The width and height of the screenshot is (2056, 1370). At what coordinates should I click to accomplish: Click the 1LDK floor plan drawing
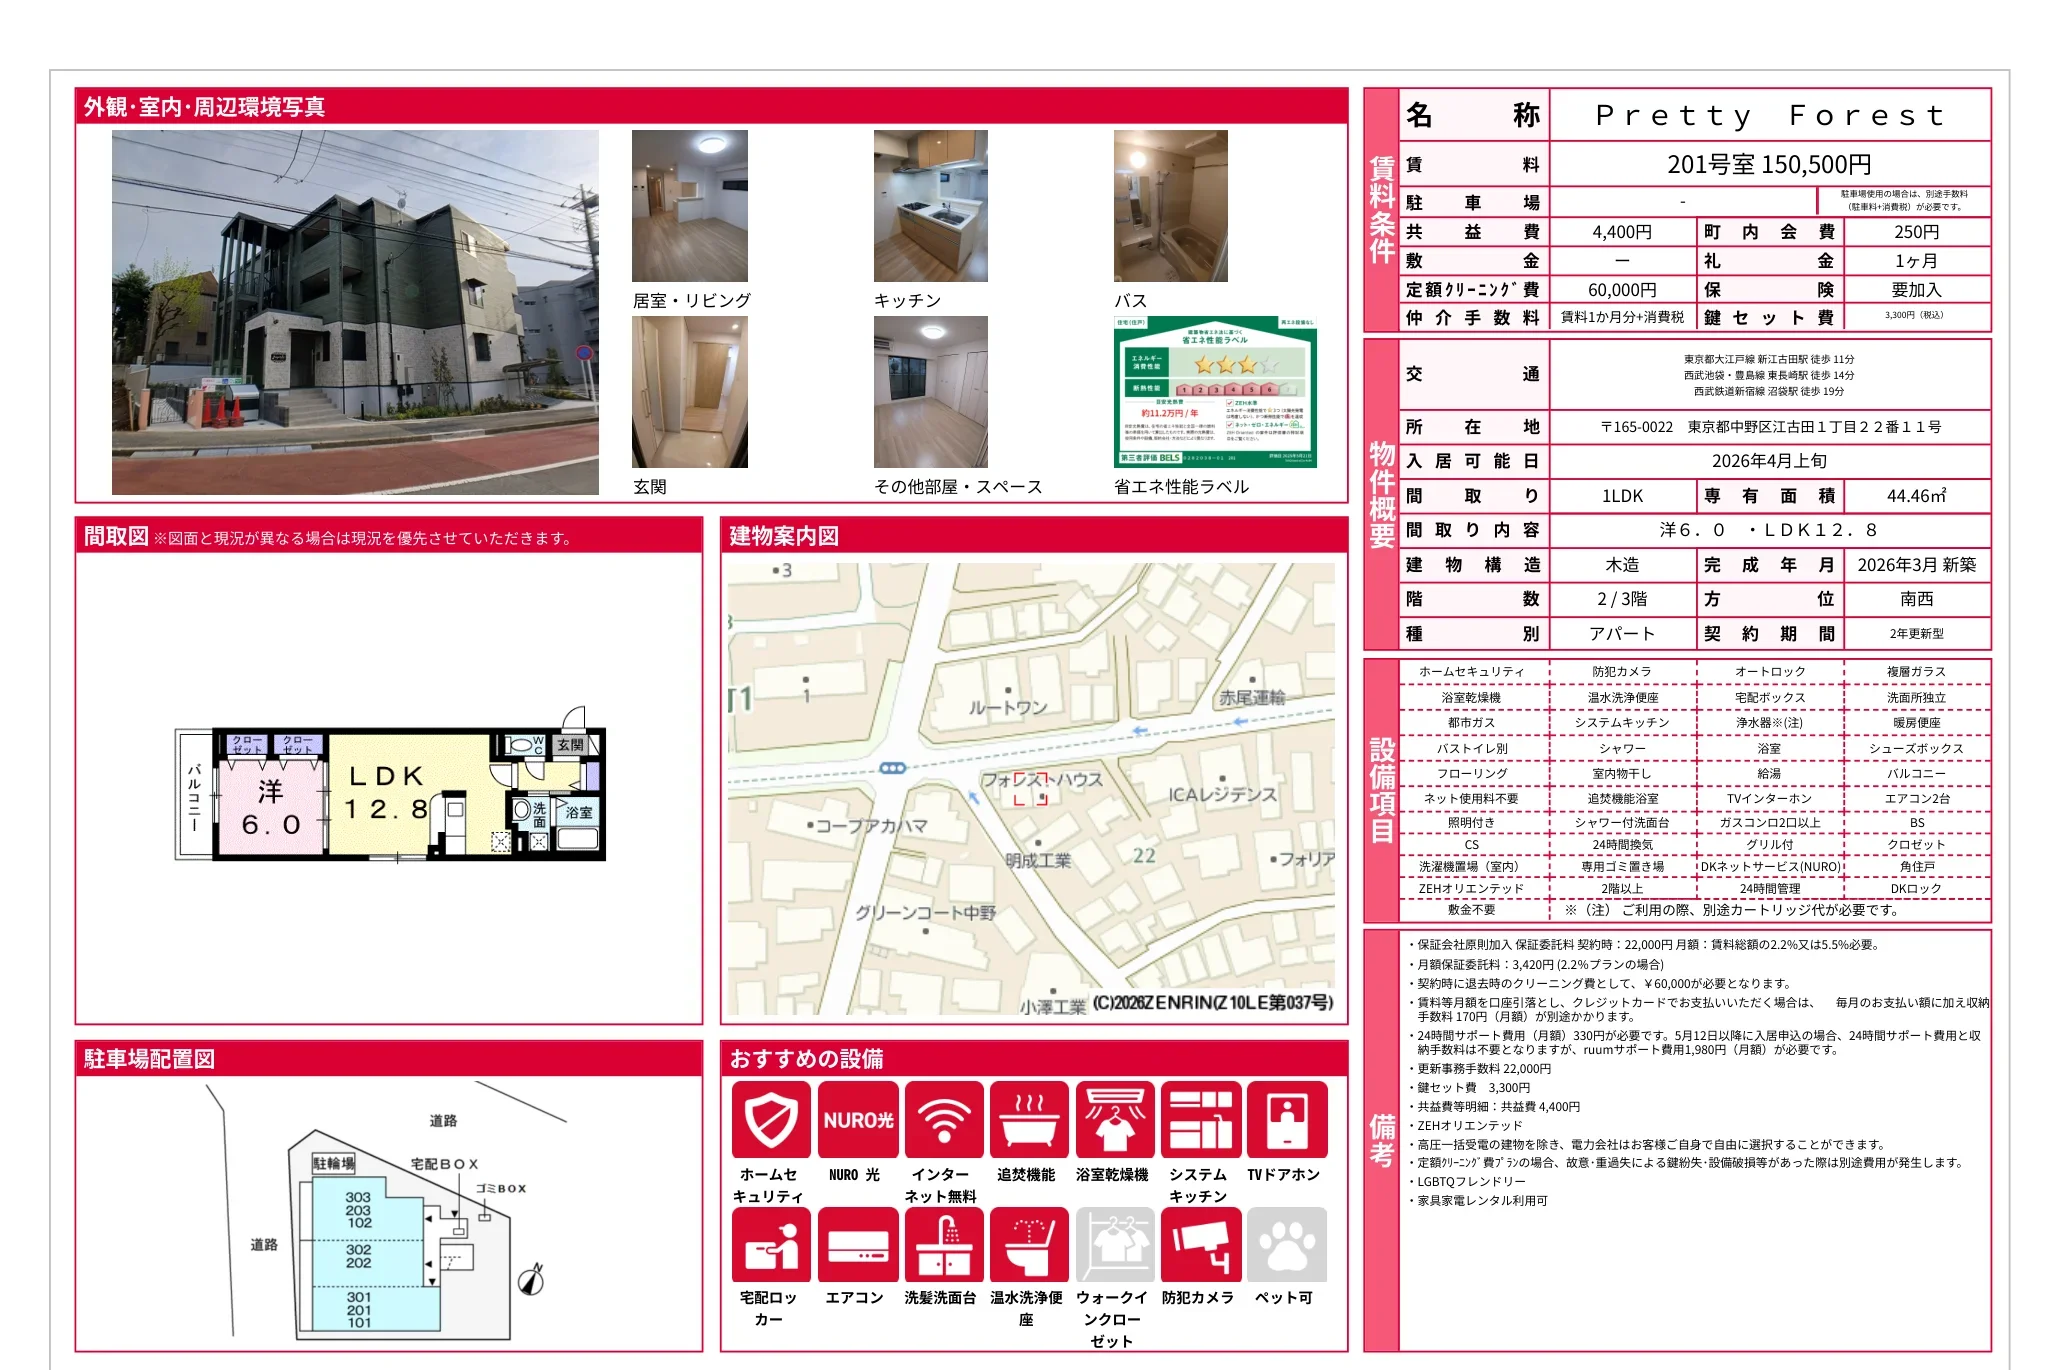click(x=390, y=795)
